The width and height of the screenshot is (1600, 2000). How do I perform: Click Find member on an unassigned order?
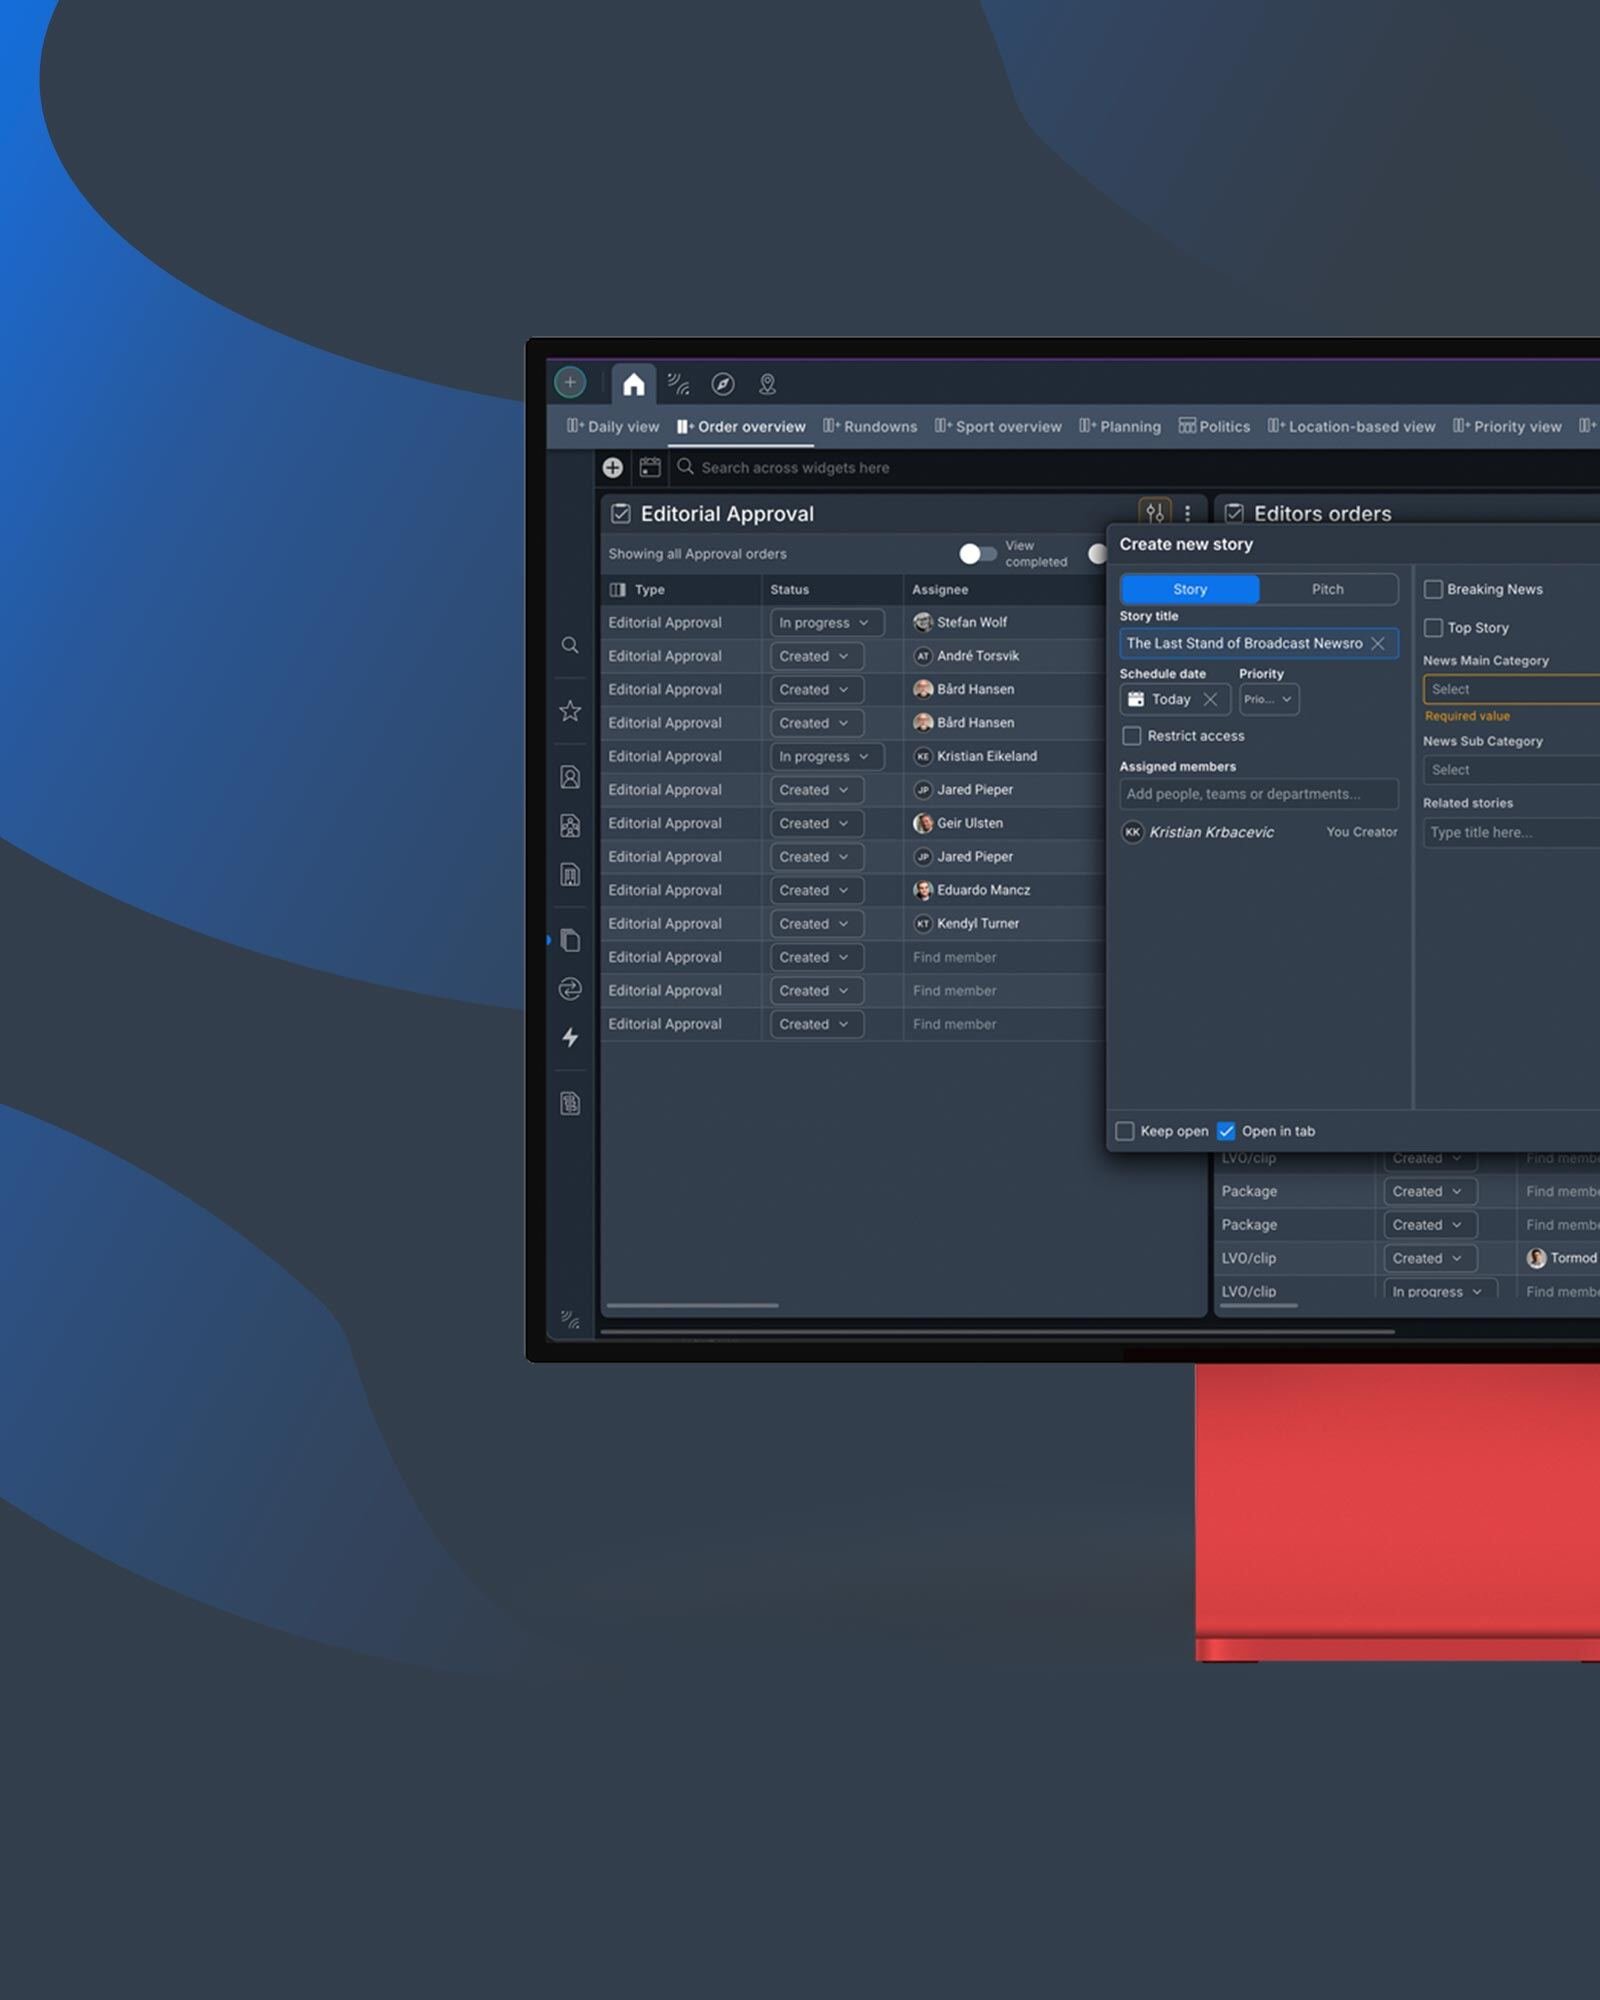tap(954, 957)
